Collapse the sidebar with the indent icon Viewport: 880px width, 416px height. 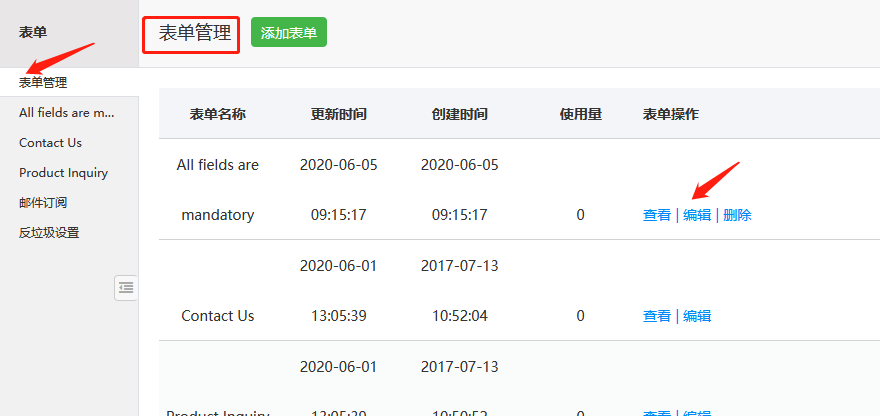point(126,288)
